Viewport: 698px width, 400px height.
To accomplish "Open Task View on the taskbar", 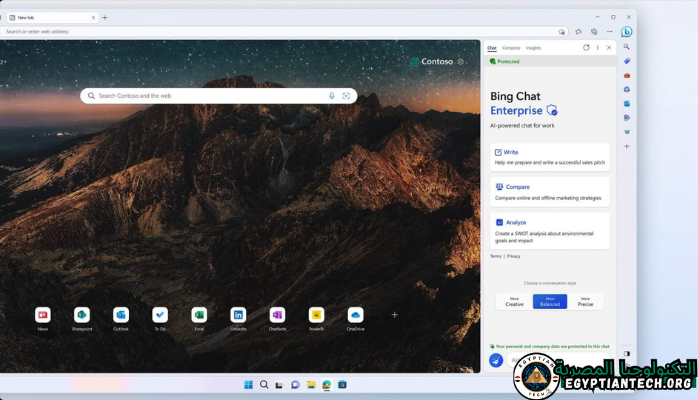I will coord(279,384).
